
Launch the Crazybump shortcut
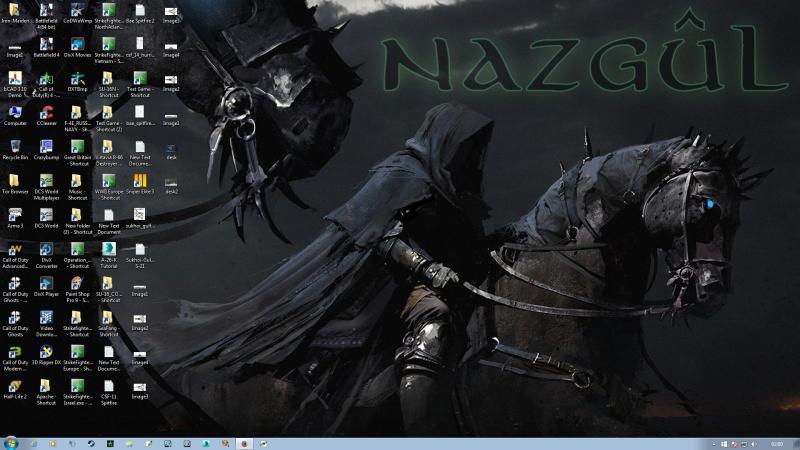(46, 150)
